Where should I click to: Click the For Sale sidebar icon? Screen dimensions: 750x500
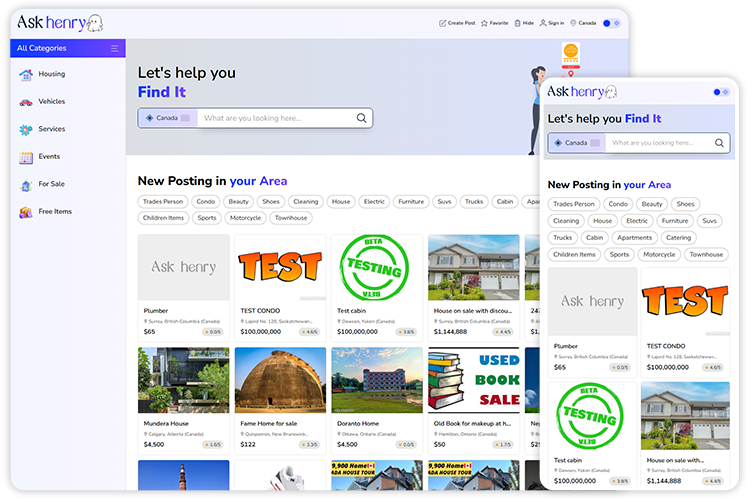[x=26, y=185]
